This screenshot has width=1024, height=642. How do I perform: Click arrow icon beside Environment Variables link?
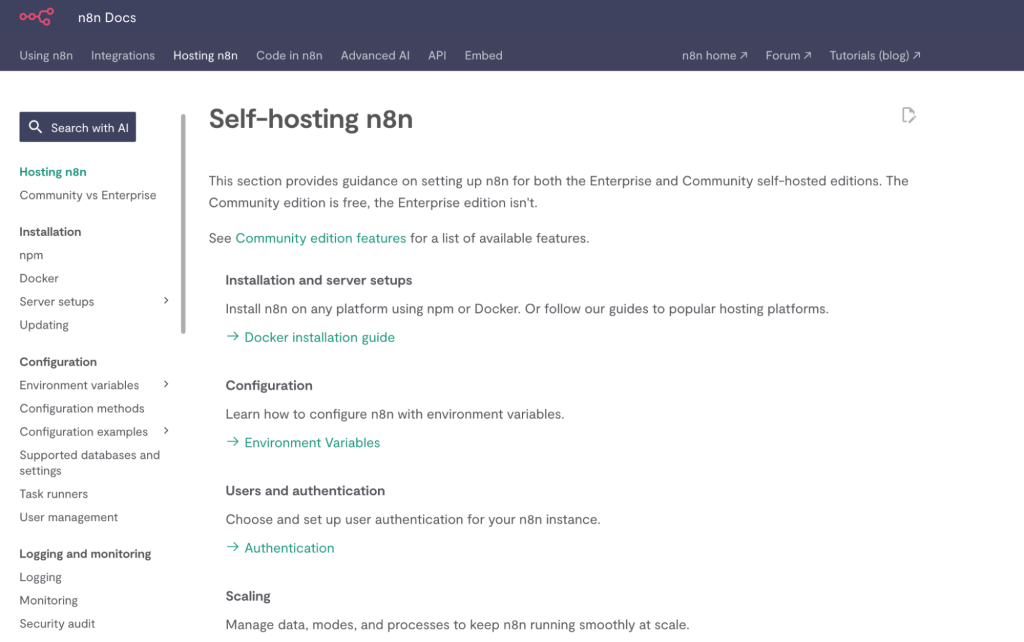coord(233,442)
